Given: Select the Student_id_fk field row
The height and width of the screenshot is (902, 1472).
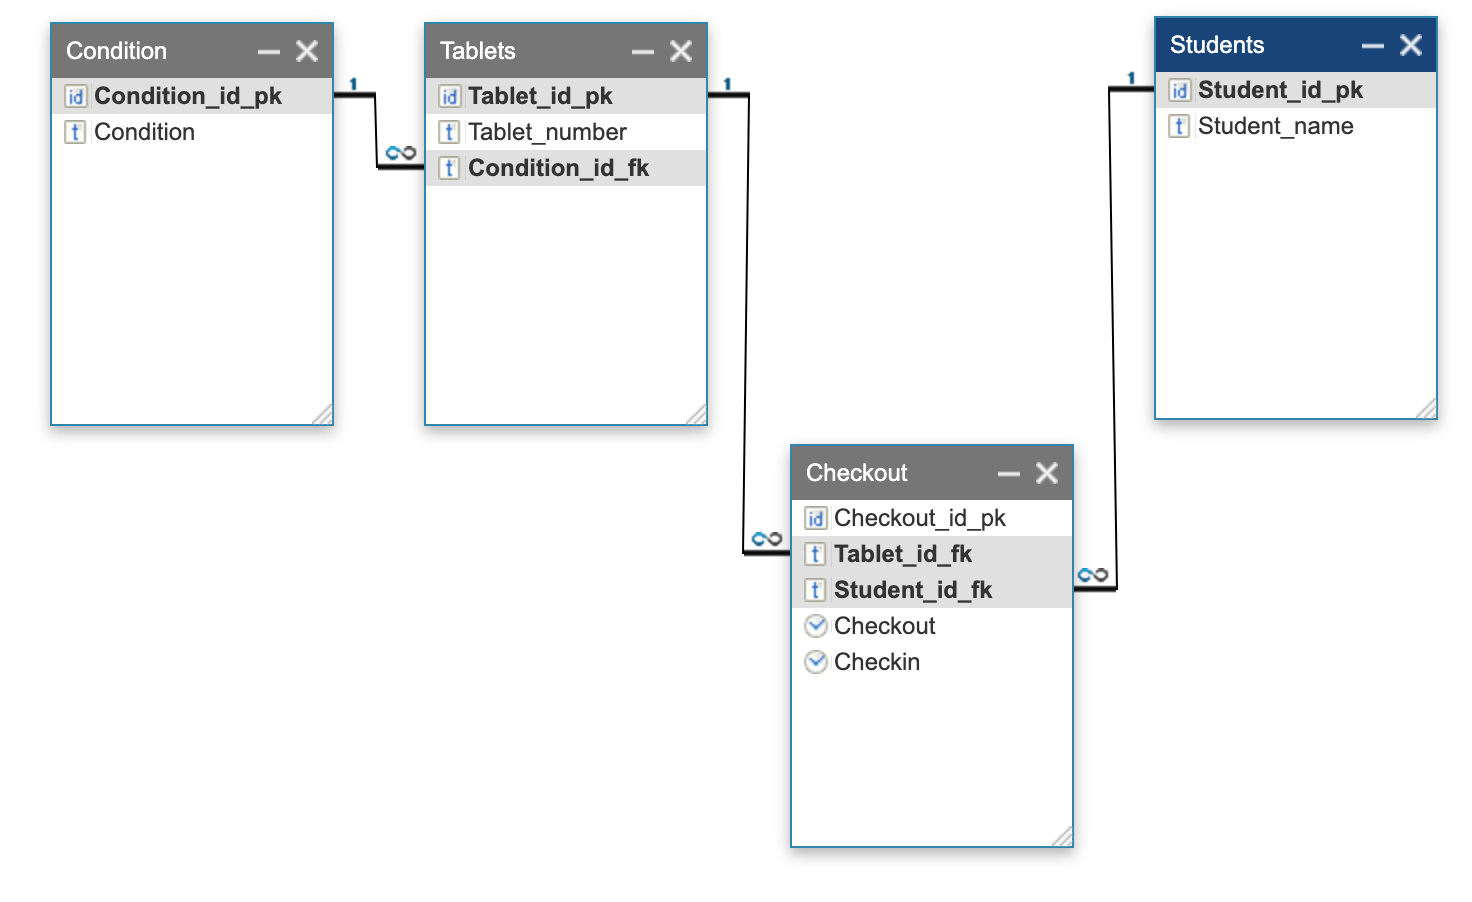Looking at the screenshot, I should (x=912, y=590).
